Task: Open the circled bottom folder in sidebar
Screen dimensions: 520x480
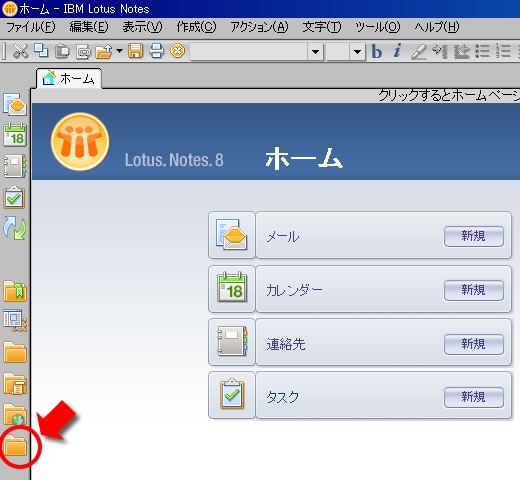Action: pos(15,445)
